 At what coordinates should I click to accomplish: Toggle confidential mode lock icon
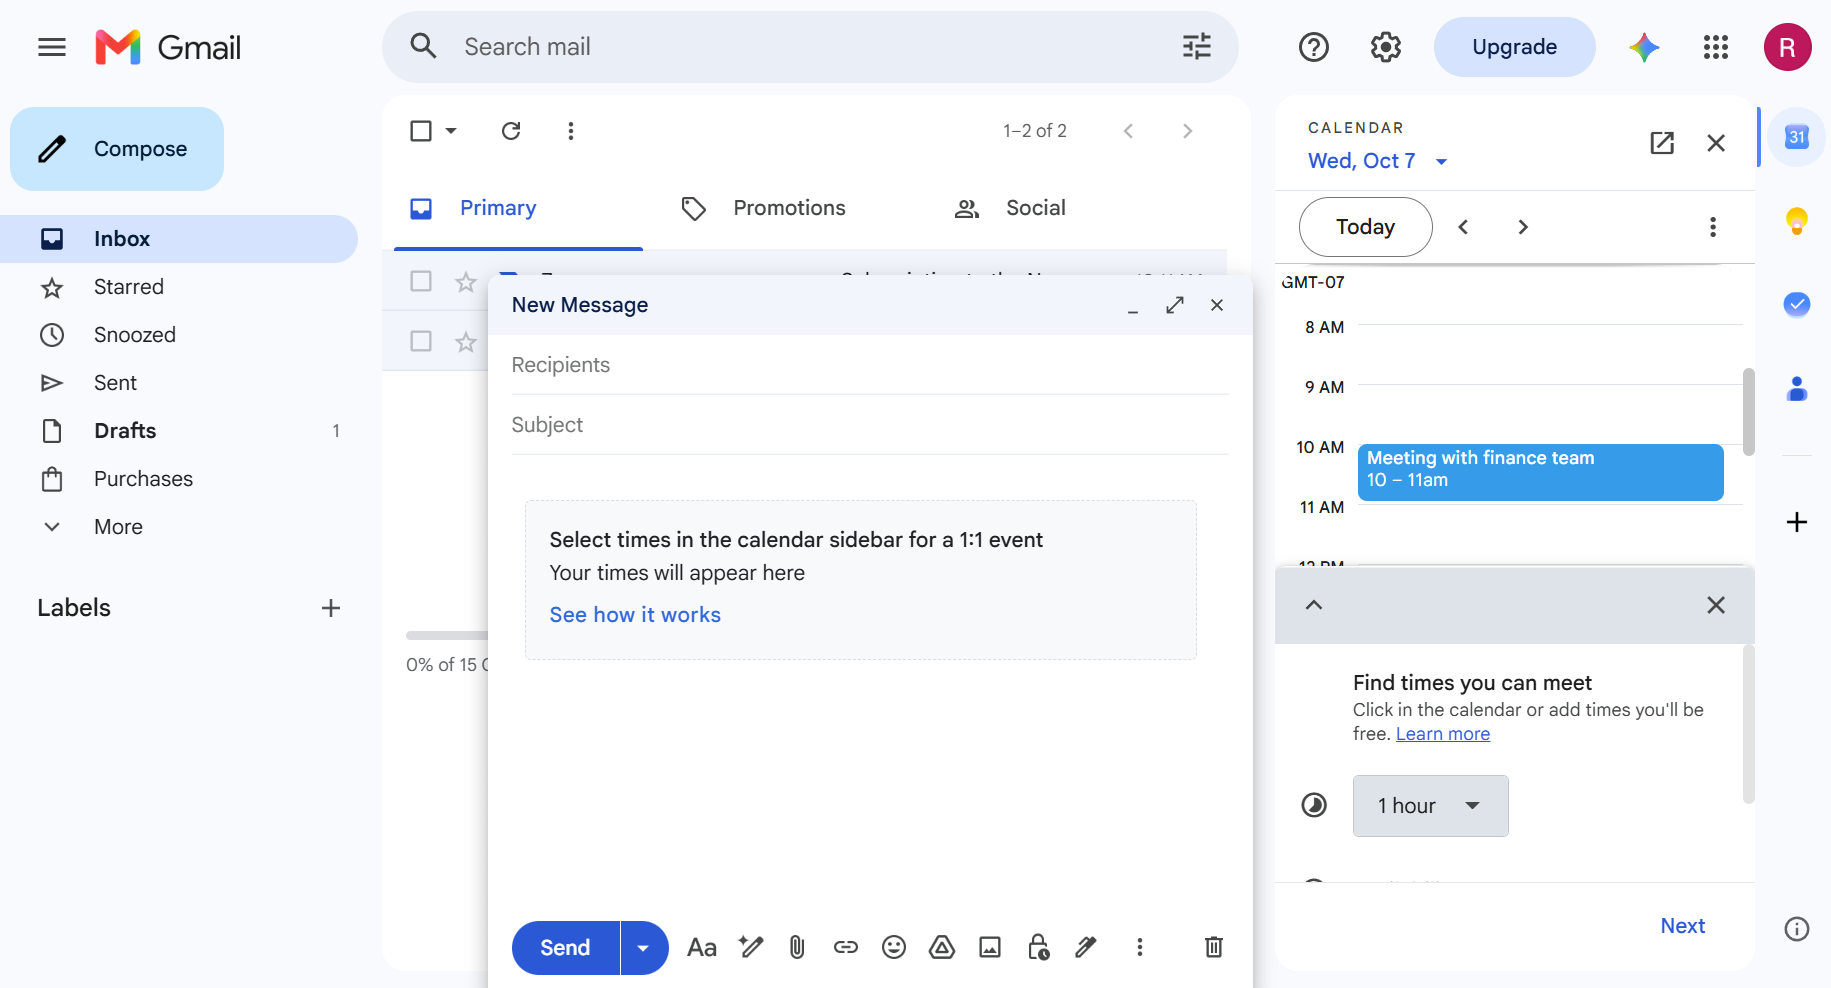(1038, 947)
